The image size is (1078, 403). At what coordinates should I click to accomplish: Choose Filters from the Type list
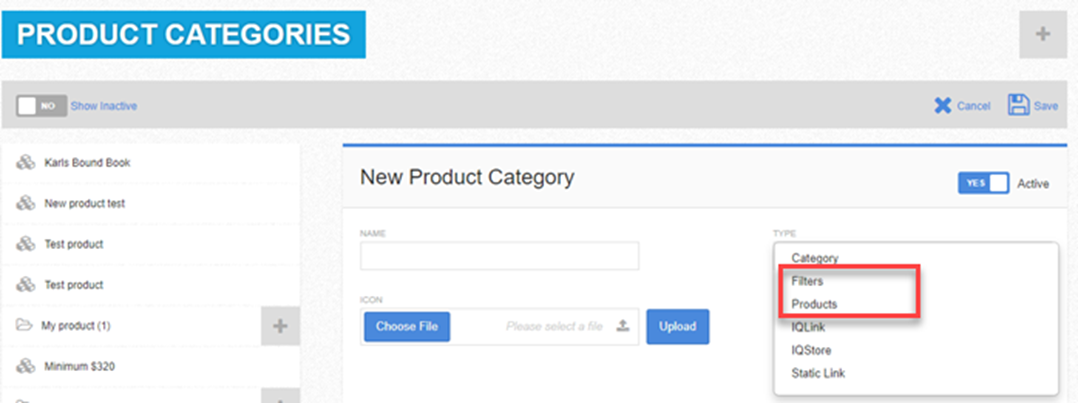(x=807, y=281)
